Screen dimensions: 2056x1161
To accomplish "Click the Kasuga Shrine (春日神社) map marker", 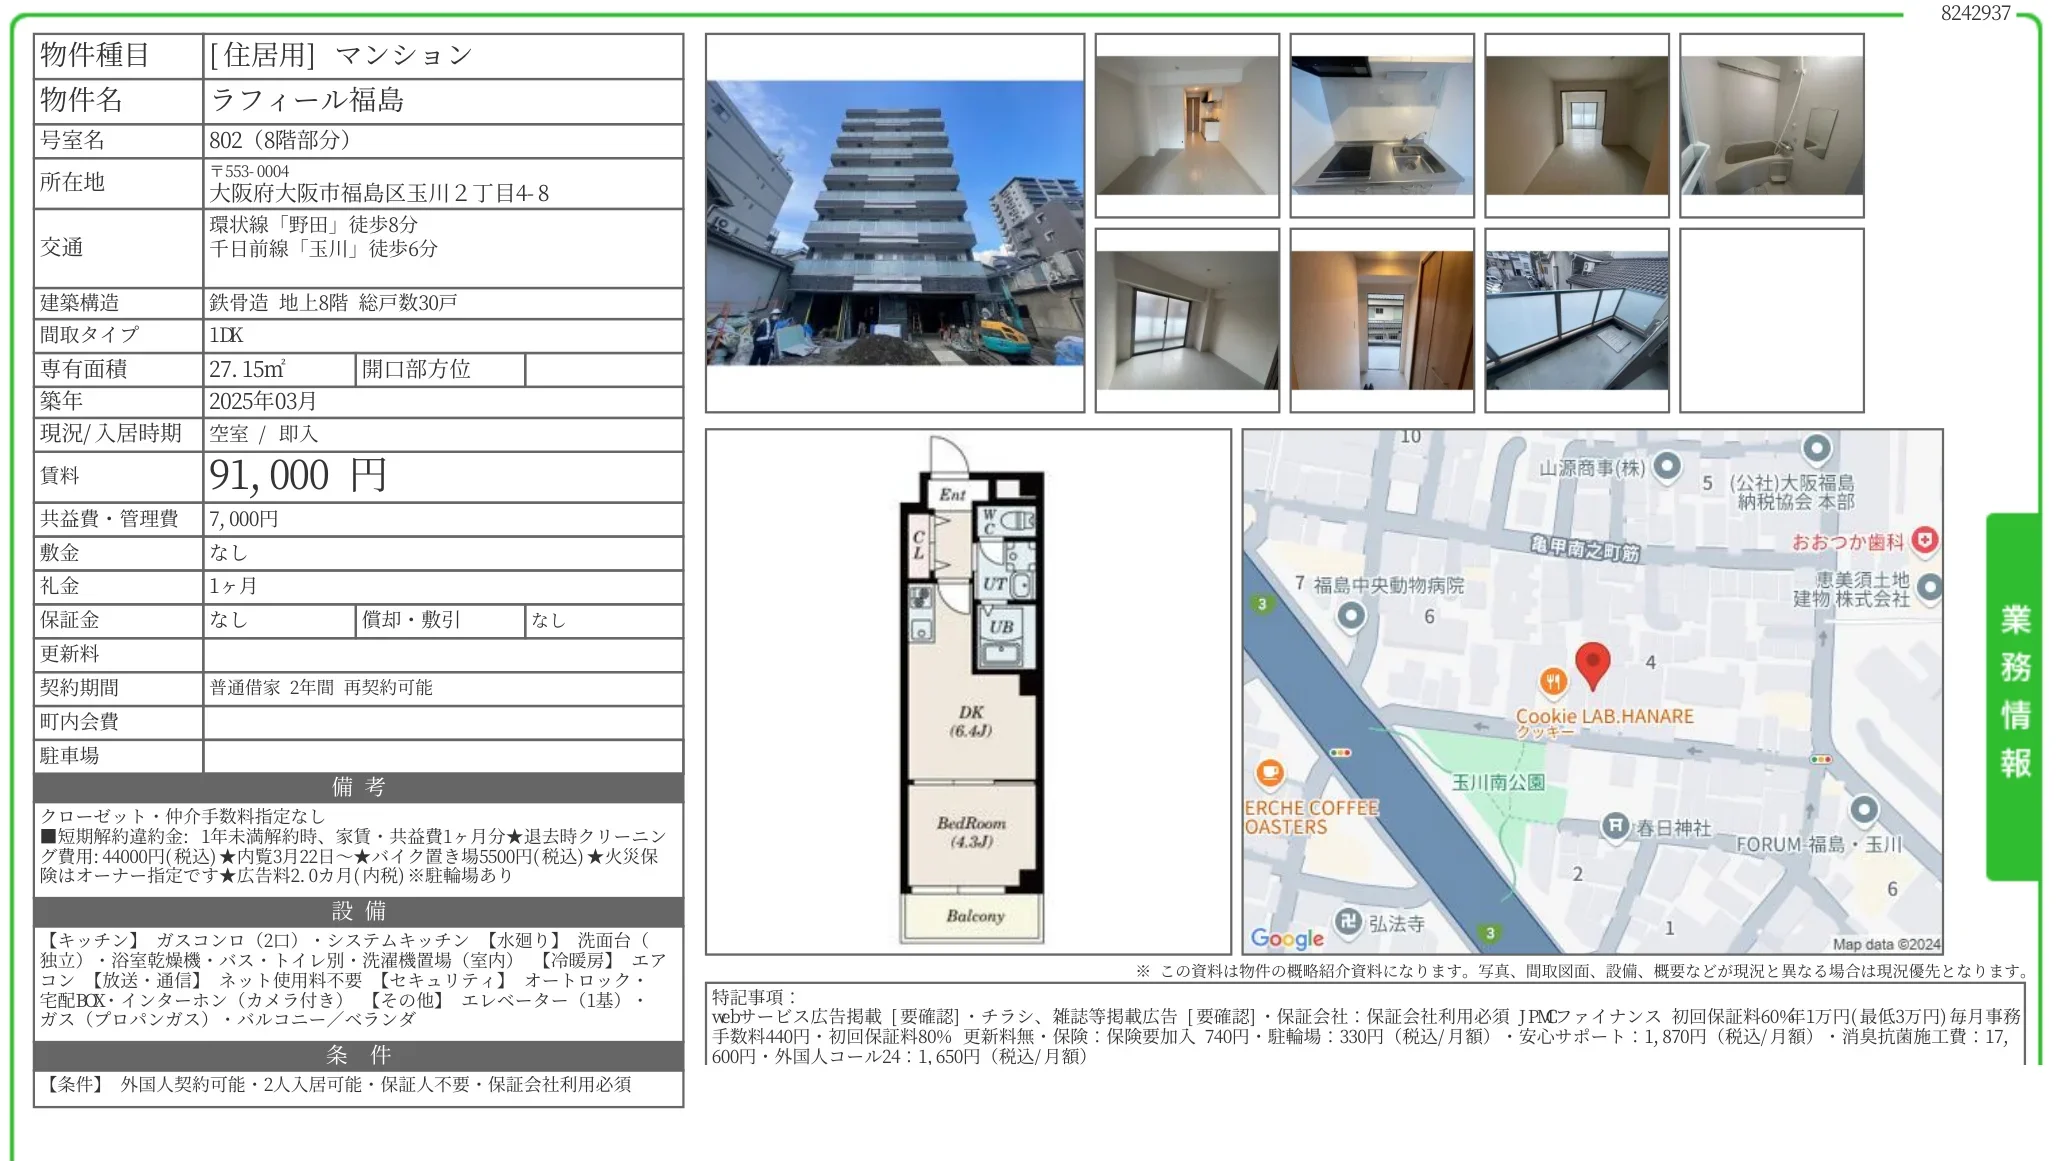I will (x=1614, y=826).
